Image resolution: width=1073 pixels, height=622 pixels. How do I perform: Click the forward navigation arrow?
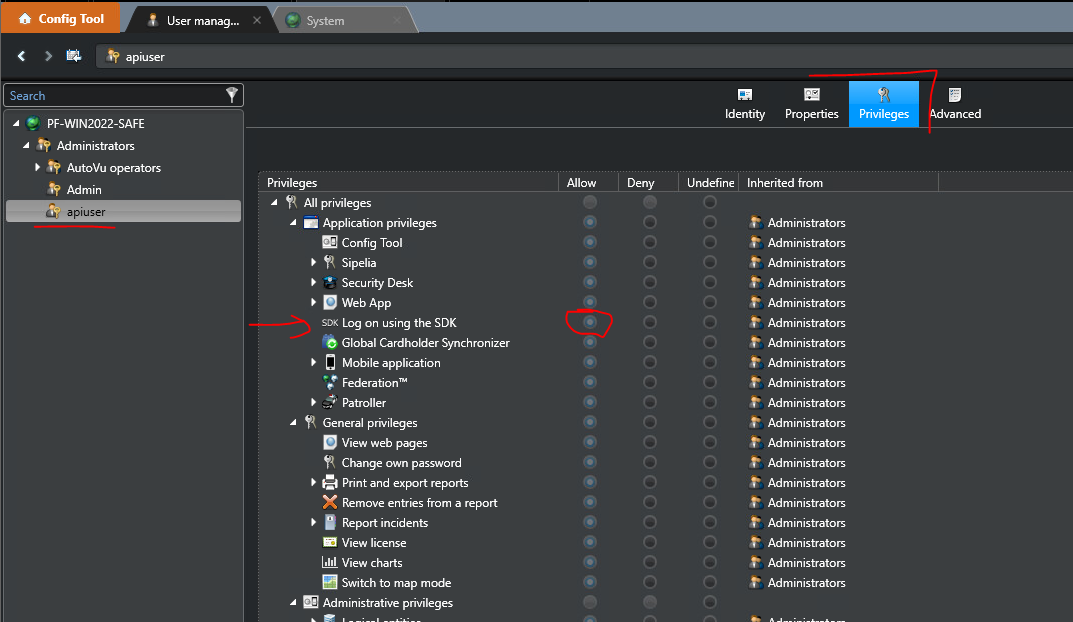(48, 56)
